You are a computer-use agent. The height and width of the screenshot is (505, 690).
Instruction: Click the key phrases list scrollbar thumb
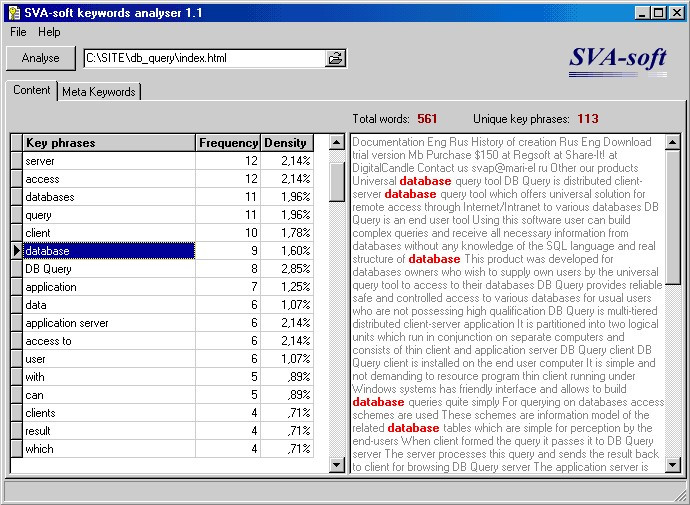337,182
